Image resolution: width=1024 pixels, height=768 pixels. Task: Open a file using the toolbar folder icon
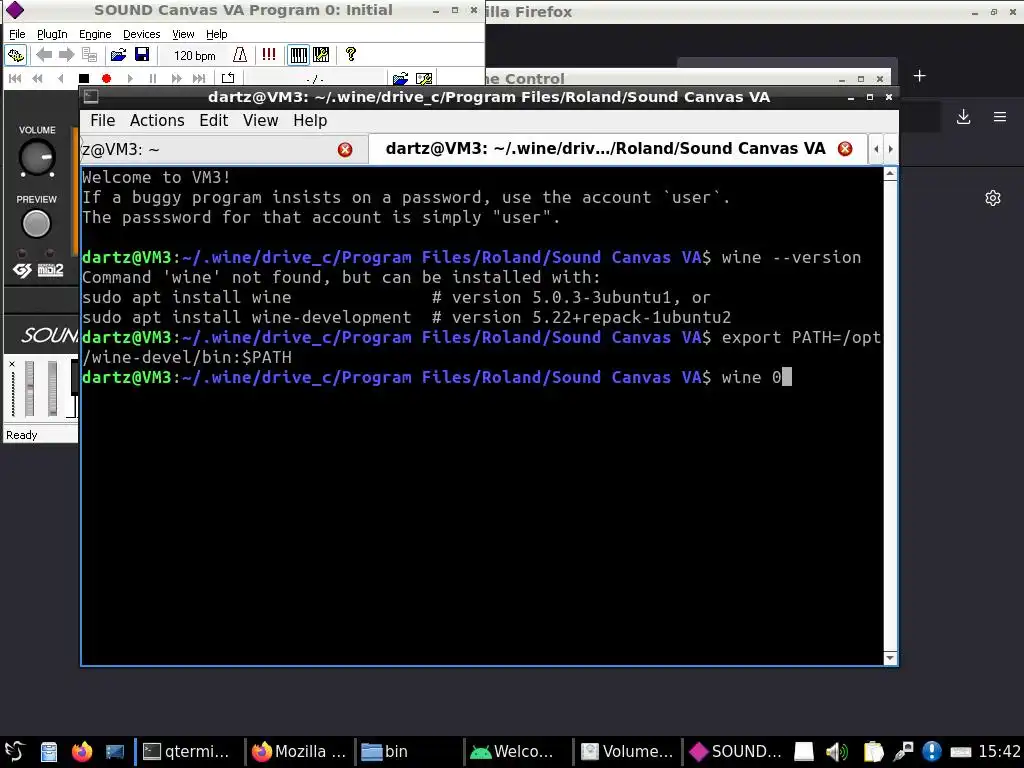point(118,55)
